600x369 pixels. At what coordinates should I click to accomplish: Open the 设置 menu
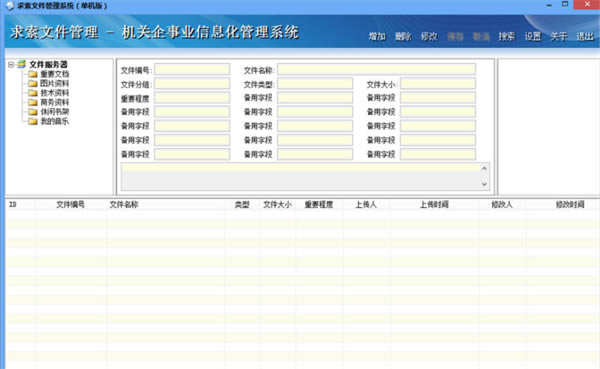533,36
